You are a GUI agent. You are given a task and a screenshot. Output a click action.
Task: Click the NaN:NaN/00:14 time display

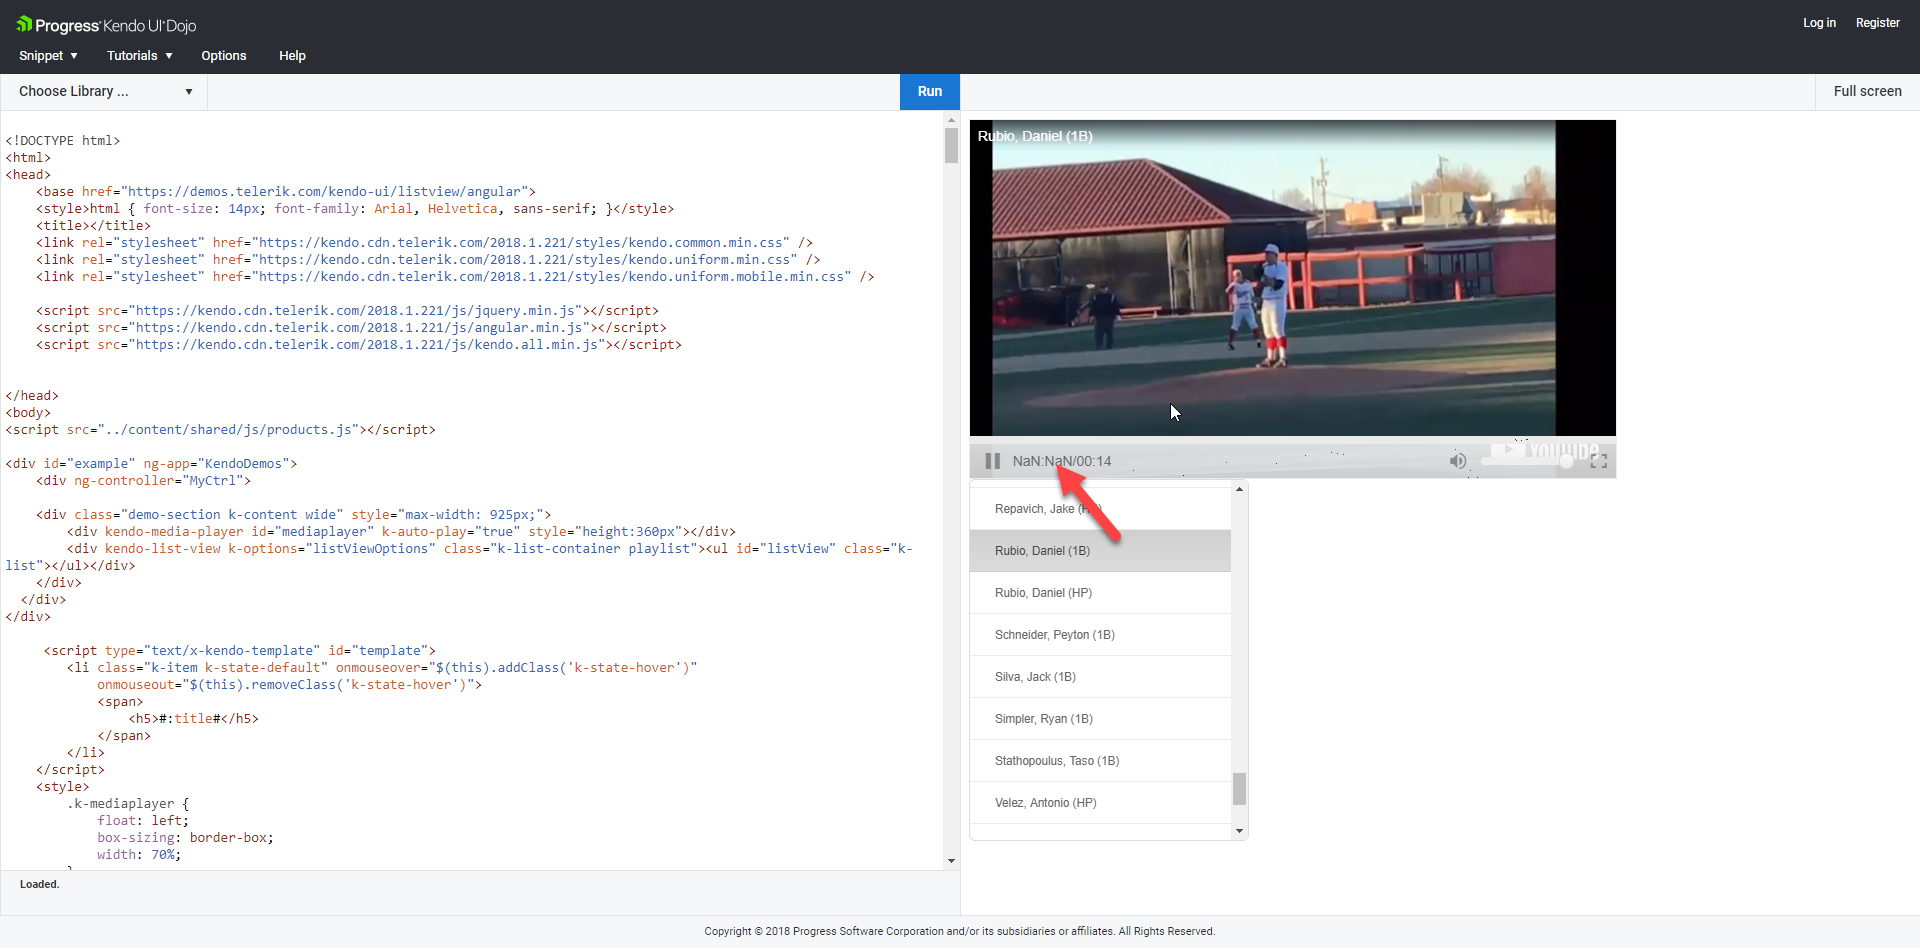1062,461
